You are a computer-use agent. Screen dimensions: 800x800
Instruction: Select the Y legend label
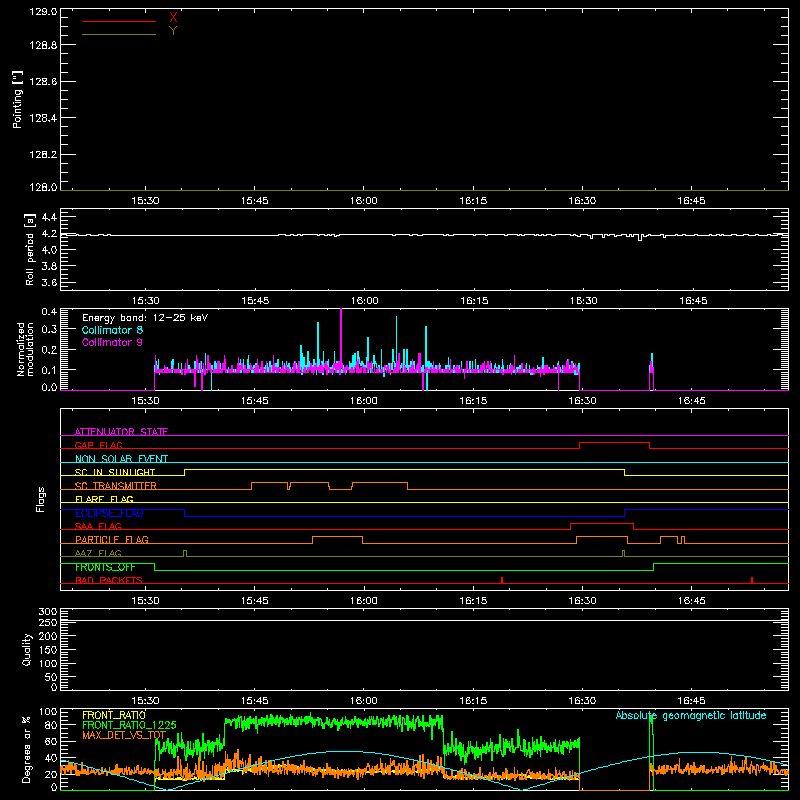coord(173,31)
